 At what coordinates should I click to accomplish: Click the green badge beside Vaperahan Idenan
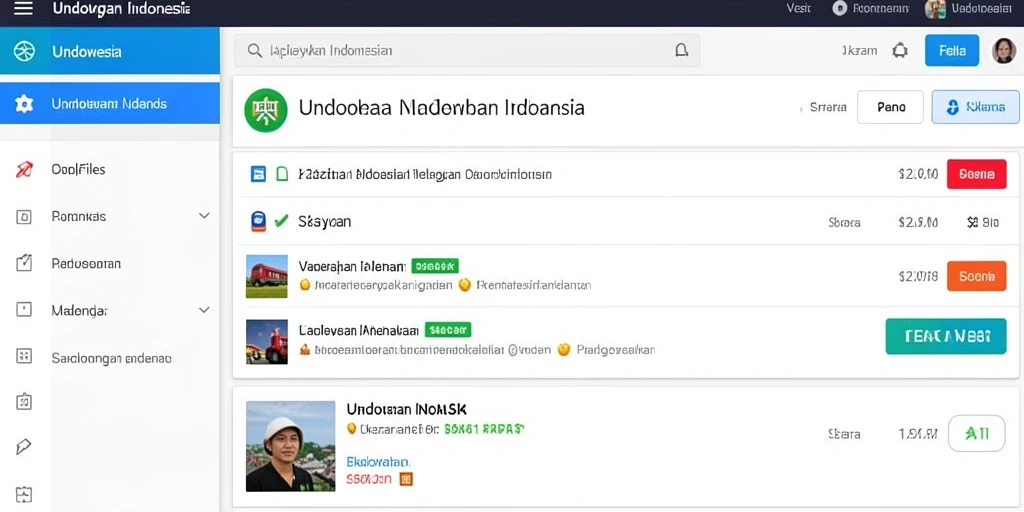[x=435, y=266]
